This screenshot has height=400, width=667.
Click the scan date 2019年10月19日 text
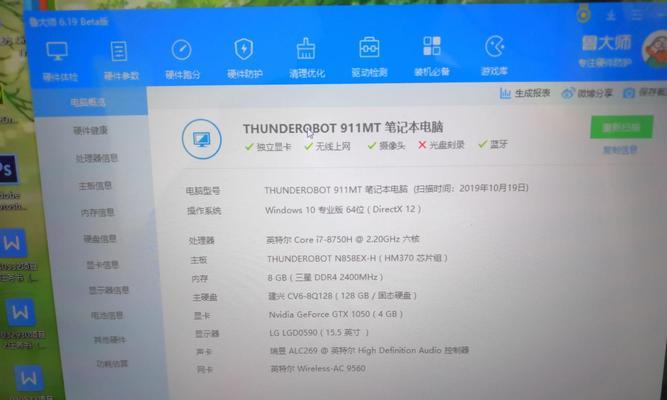(x=494, y=188)
